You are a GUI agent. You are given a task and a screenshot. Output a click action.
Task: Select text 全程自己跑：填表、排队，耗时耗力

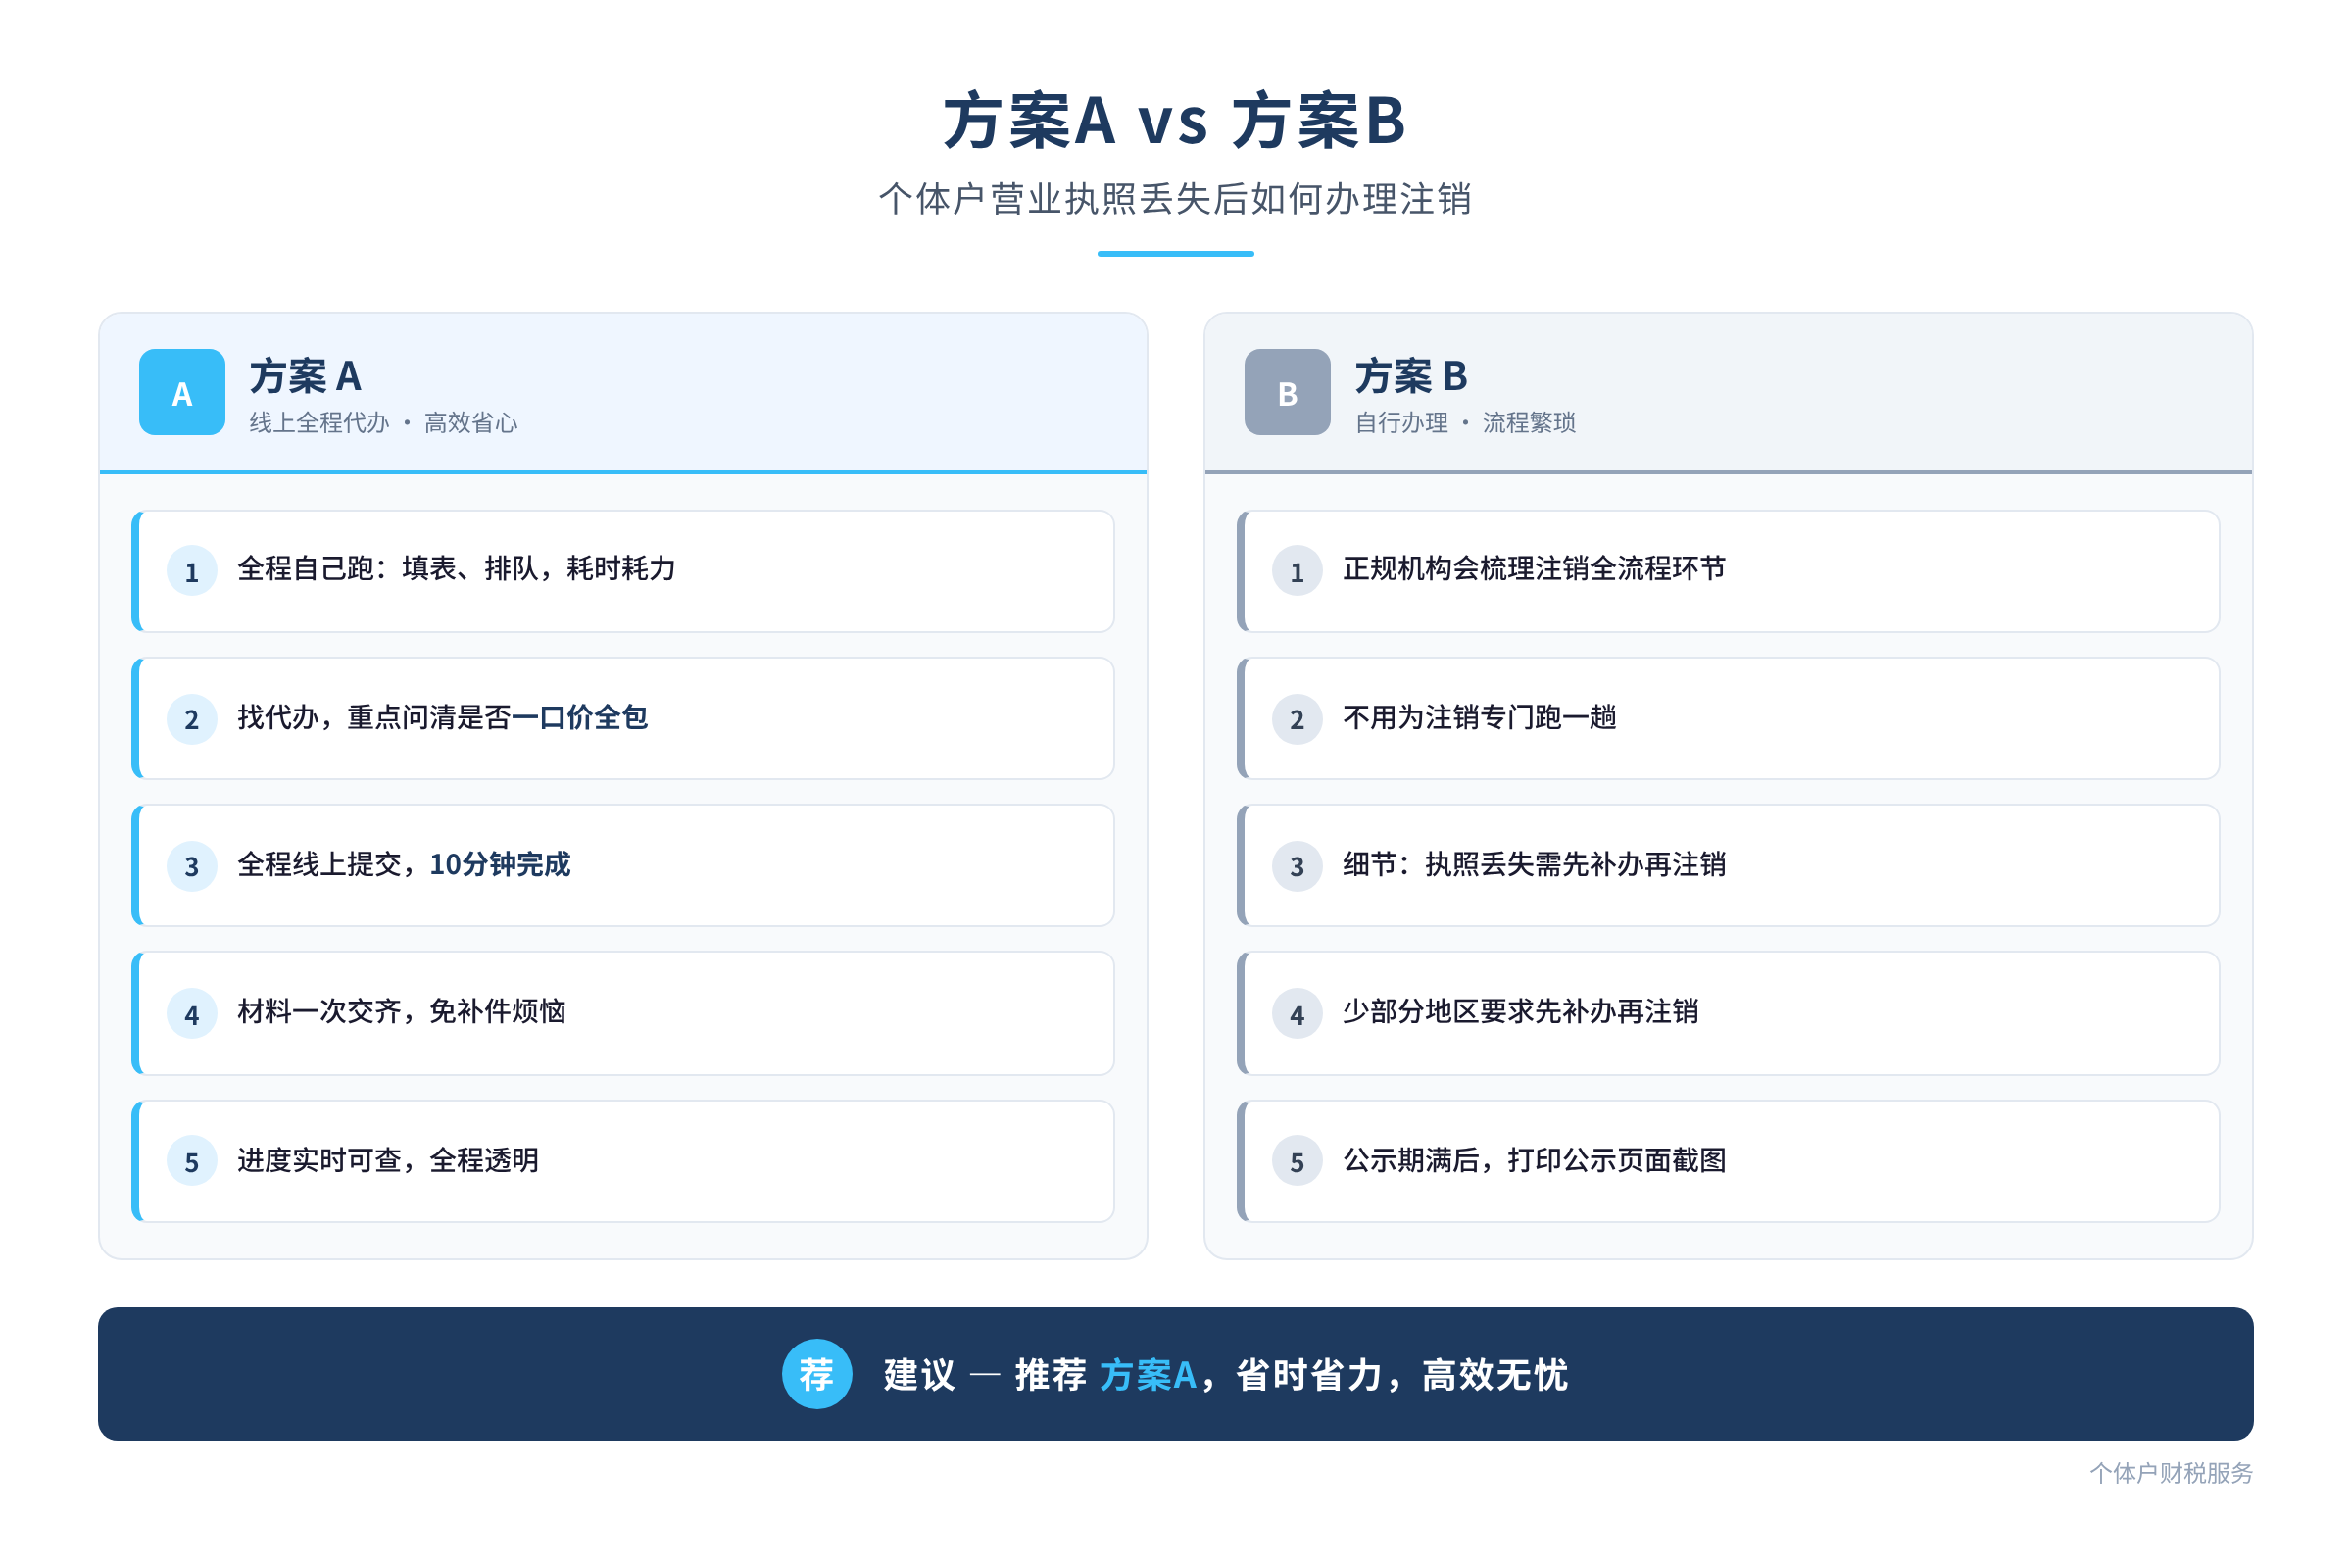click(x=456, y=569)
